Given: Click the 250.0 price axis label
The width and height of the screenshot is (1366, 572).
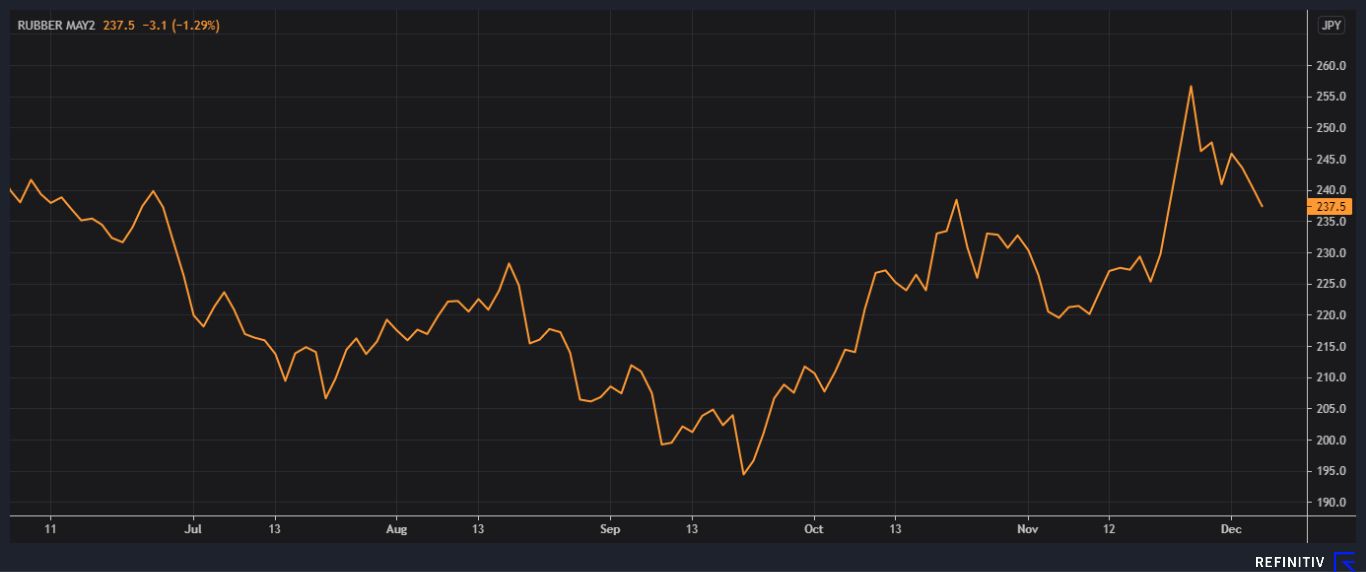Looking at the screenshot, I should click(x=1329, y=128).
